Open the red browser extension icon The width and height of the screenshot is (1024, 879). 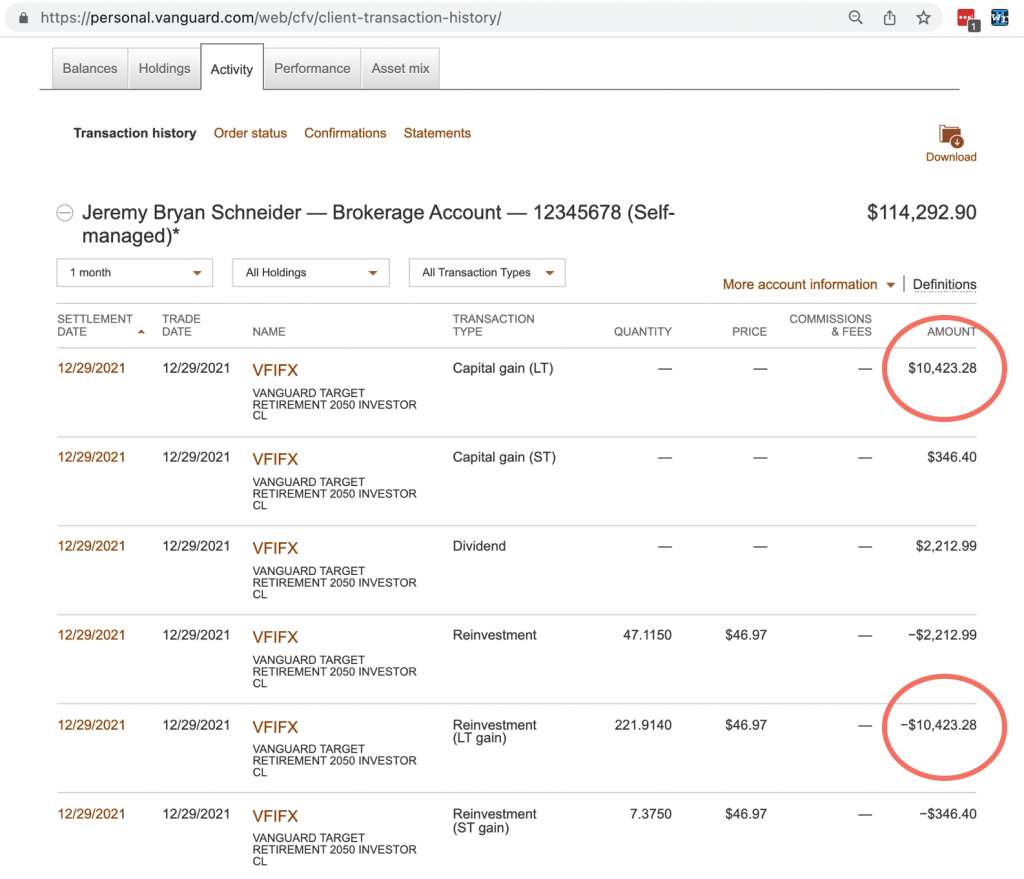pos(967,19)
